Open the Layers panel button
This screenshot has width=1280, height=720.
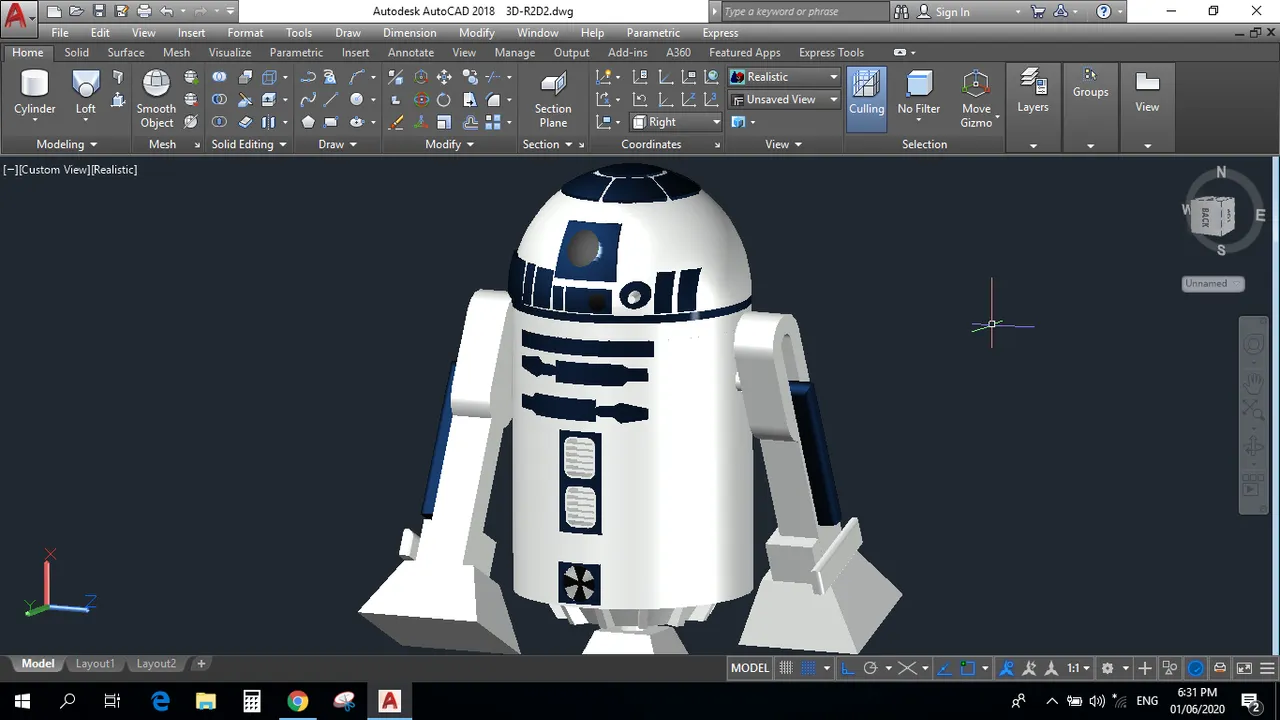coord(1033,92)
